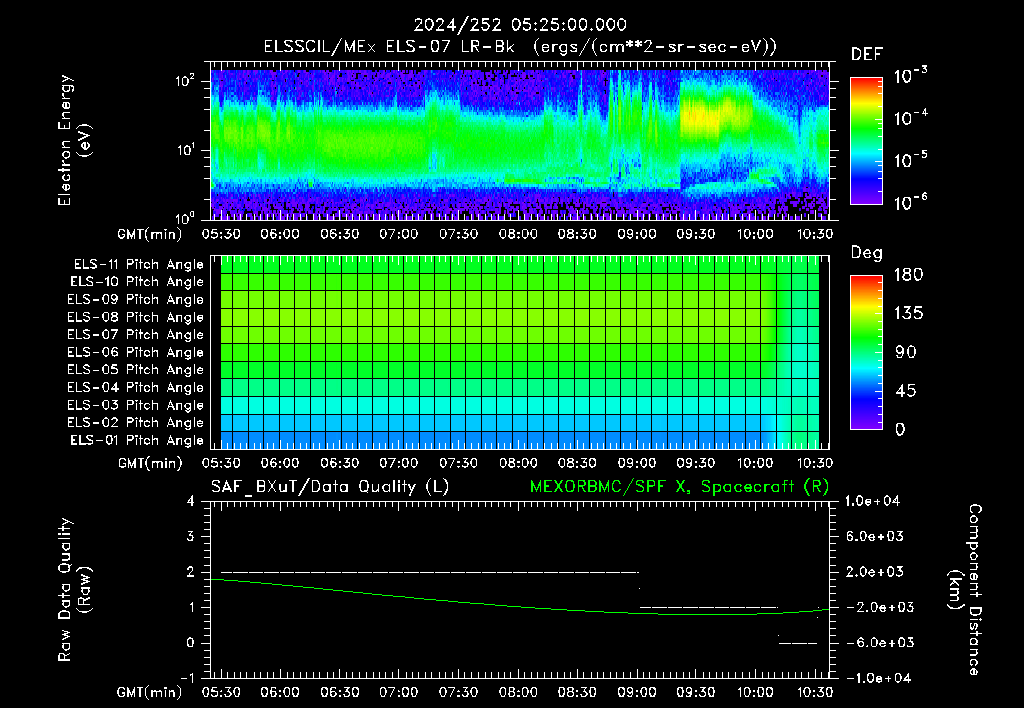Click the 10:30 tick of the bottom plot time axis
Image resolution: width=1024 pixels, height=708 pixels.
pyautogui.click(x=814, y=692)
